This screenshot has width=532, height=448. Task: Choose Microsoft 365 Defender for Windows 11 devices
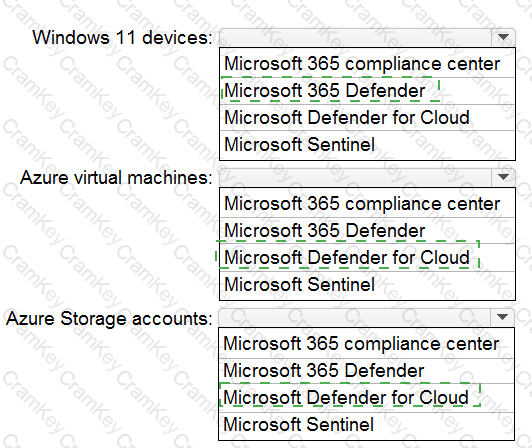367,91
